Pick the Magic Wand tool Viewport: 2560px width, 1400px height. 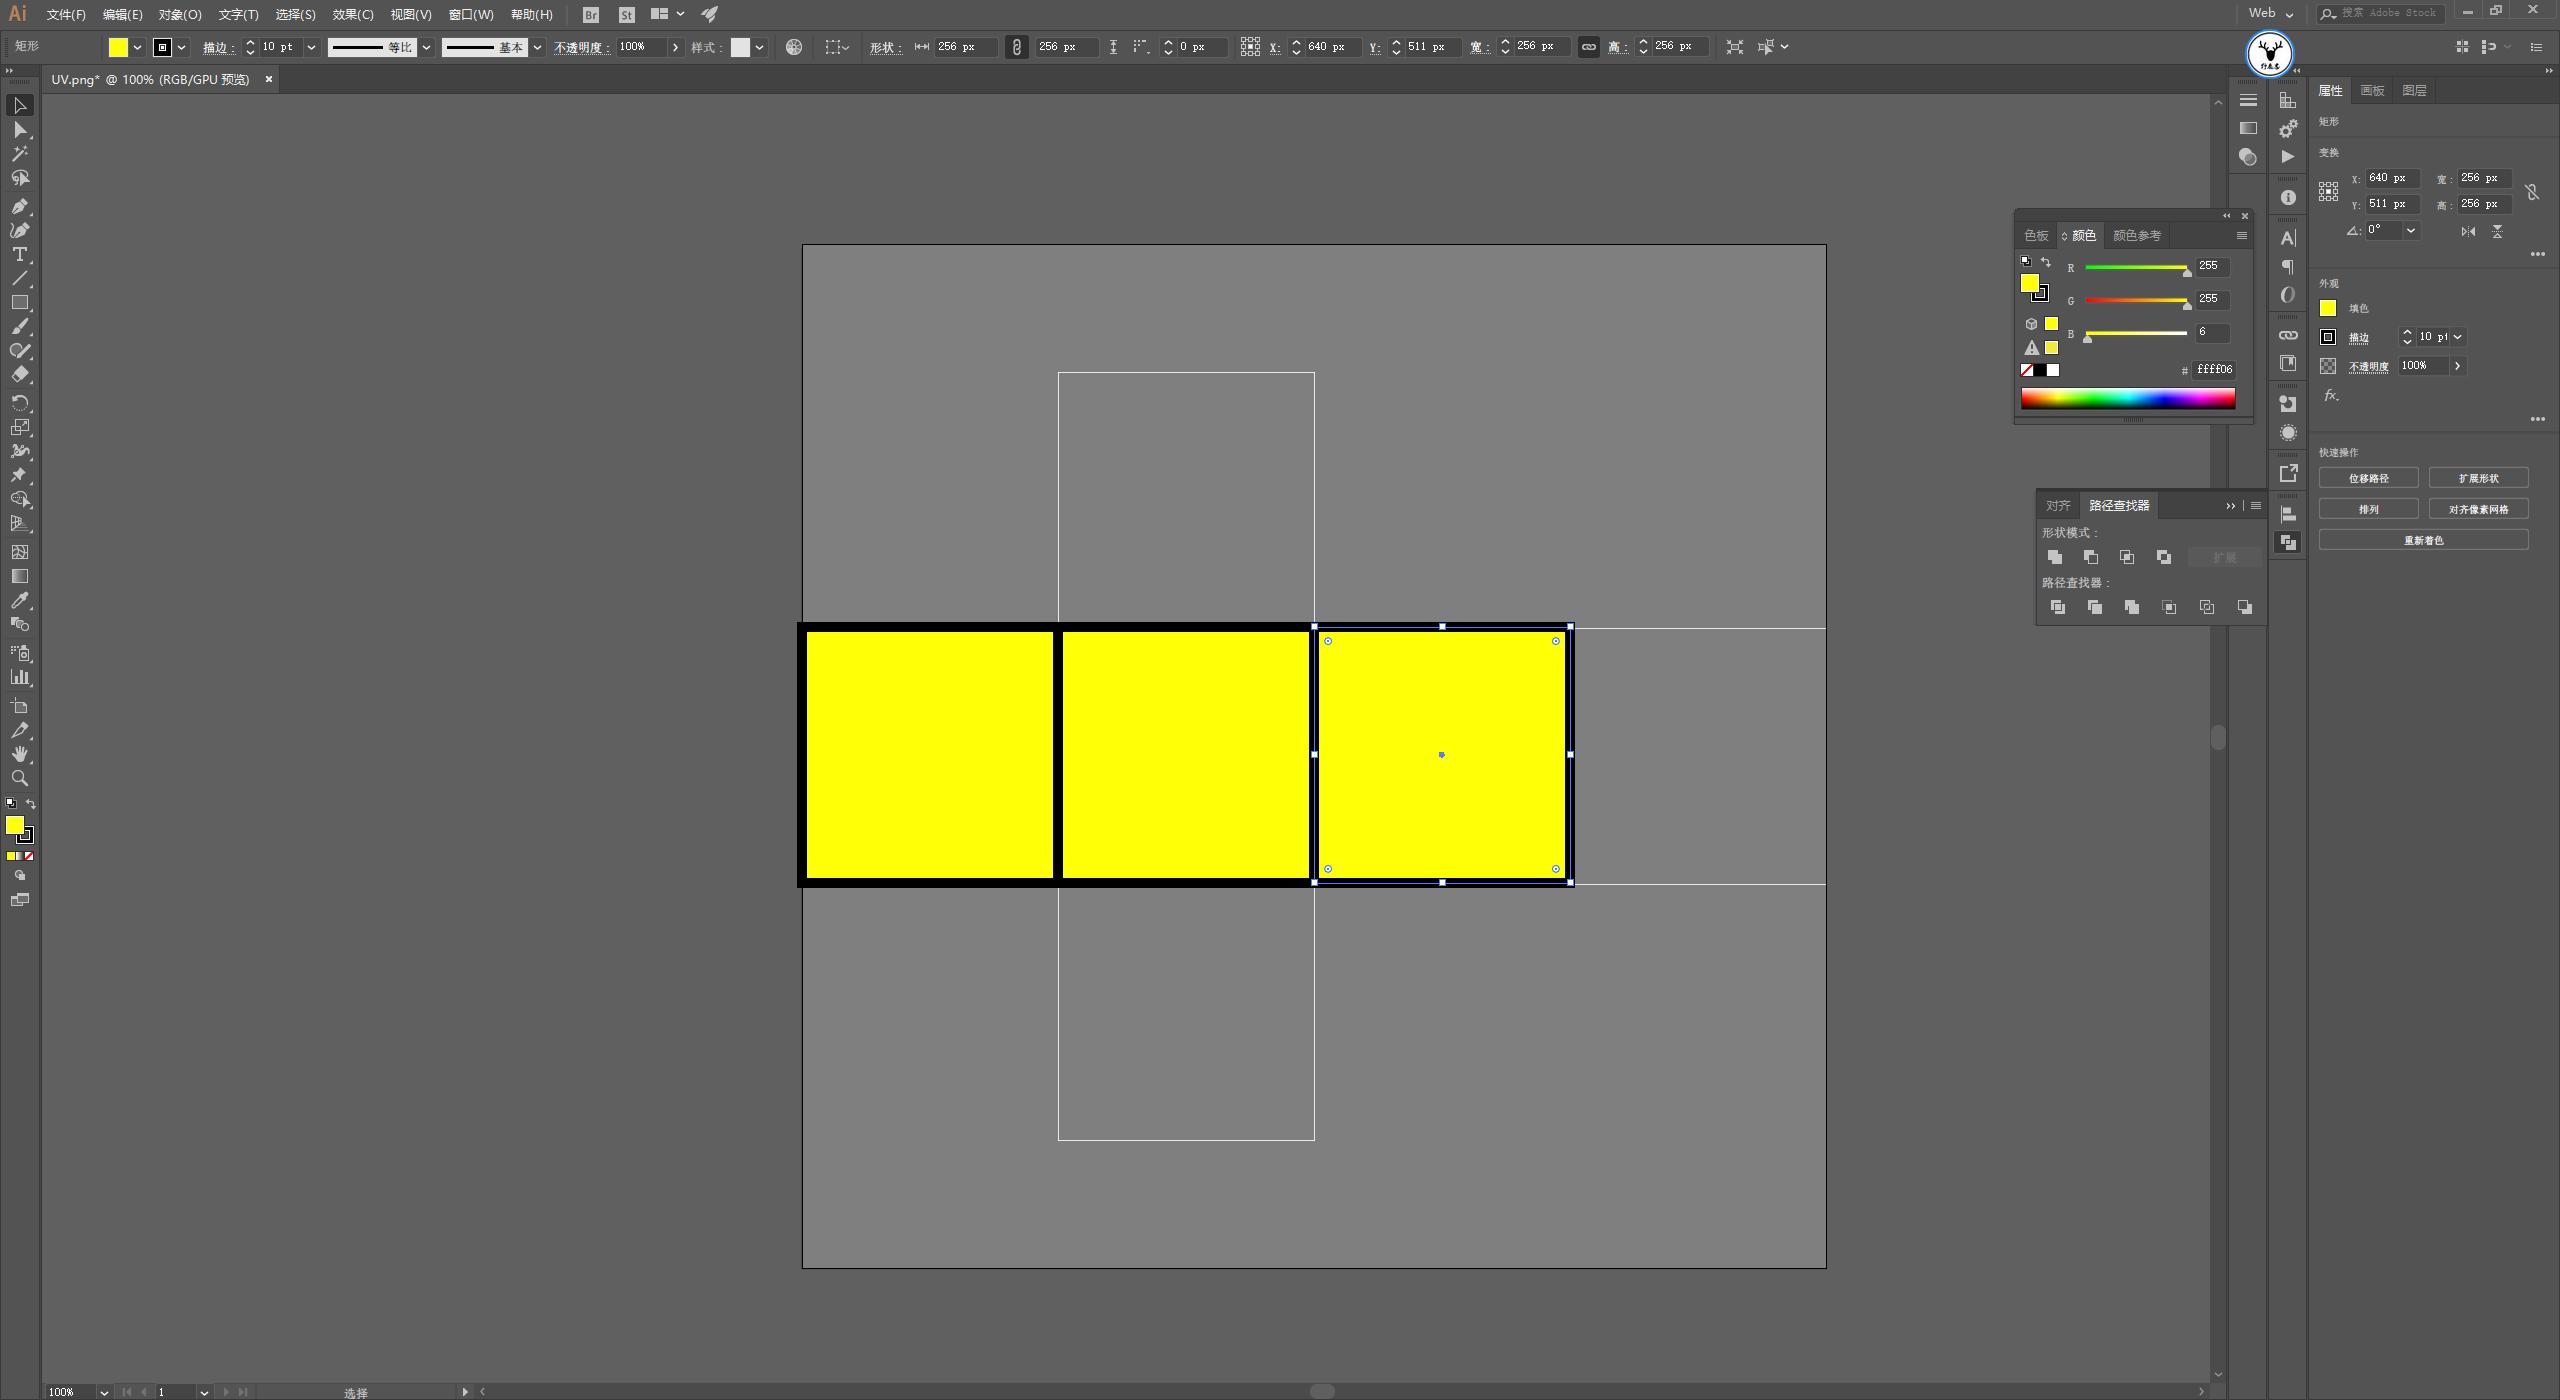pos(19,154)
